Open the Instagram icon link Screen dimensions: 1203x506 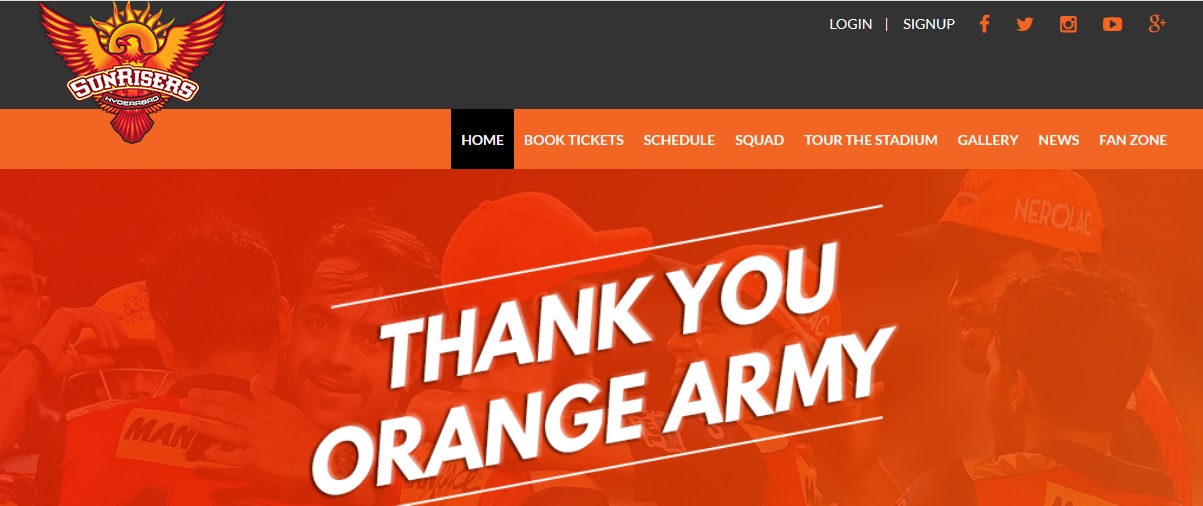(1068, 24)
